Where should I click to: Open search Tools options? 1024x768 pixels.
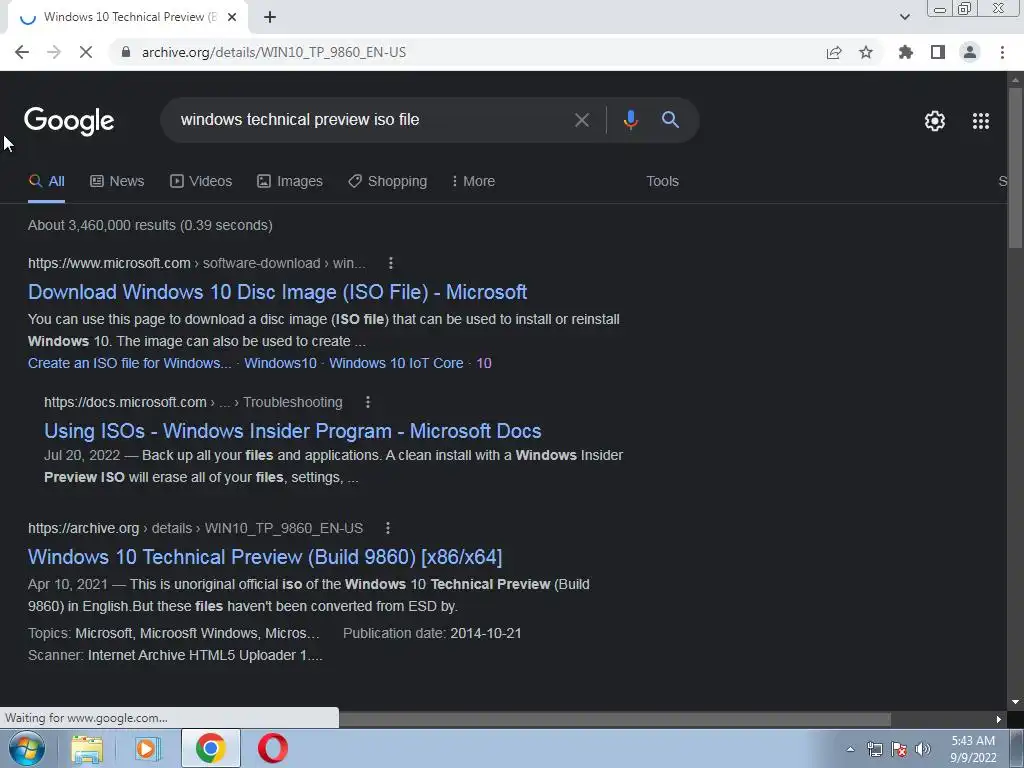[662, 181]
